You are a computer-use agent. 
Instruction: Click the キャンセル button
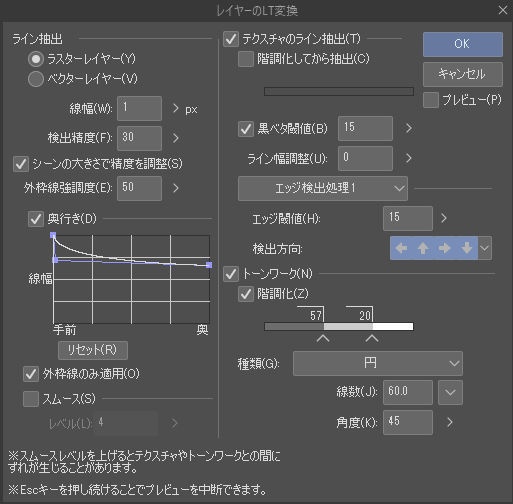pyautogui.click(x=463, y=74)
